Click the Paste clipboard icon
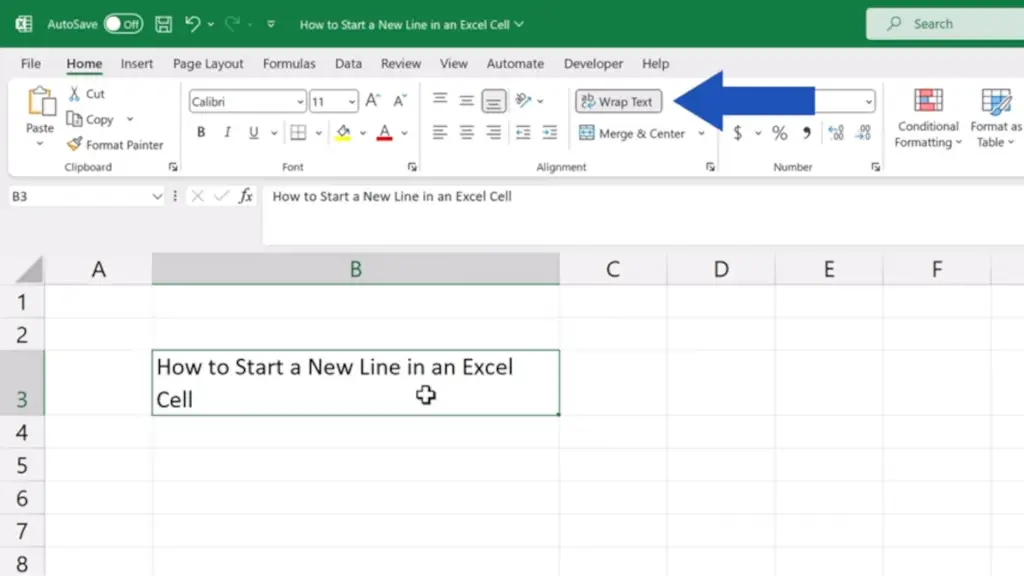The image size is (1024, 576). 40,102
